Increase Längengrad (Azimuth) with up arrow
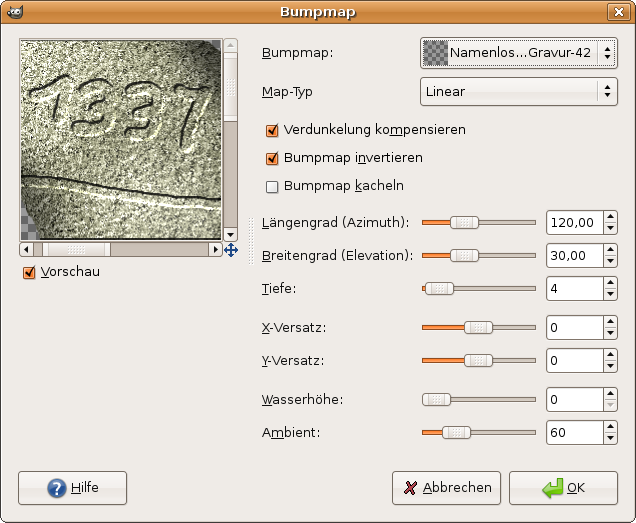636x523 pixels. 610,217
